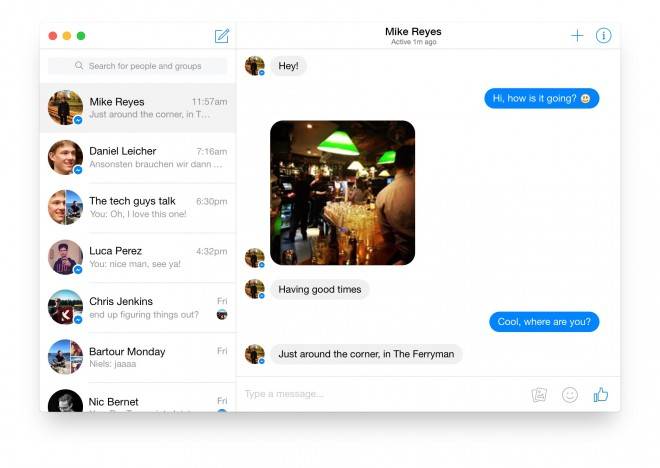
Task: Select The tech guys talk group chat
Action: click(x=138, y=207)
